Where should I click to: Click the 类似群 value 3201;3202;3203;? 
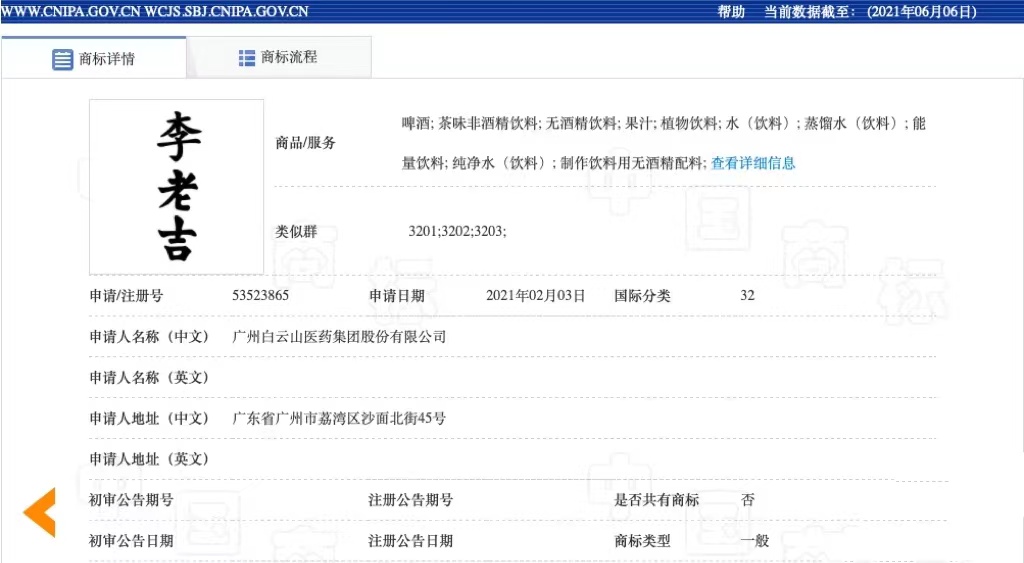coord(457,231)
